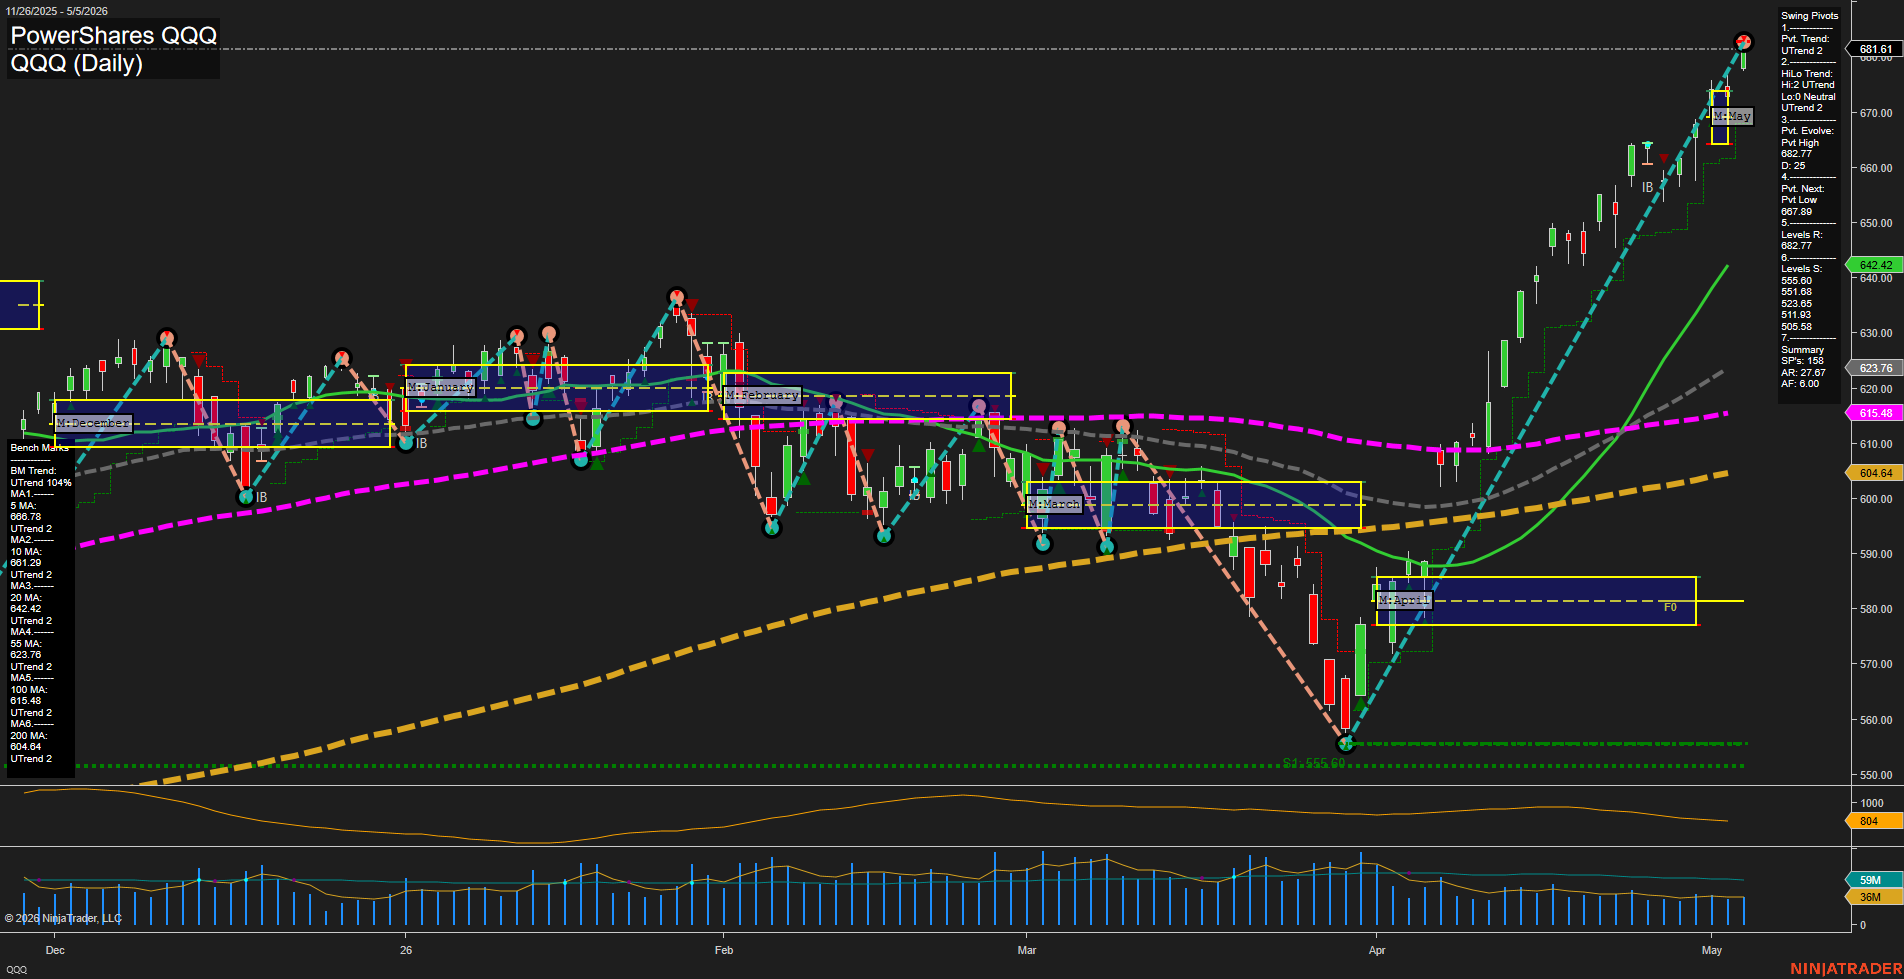
Task: Open the QQQ tab at bottom left
Action: tap(16, 970)
